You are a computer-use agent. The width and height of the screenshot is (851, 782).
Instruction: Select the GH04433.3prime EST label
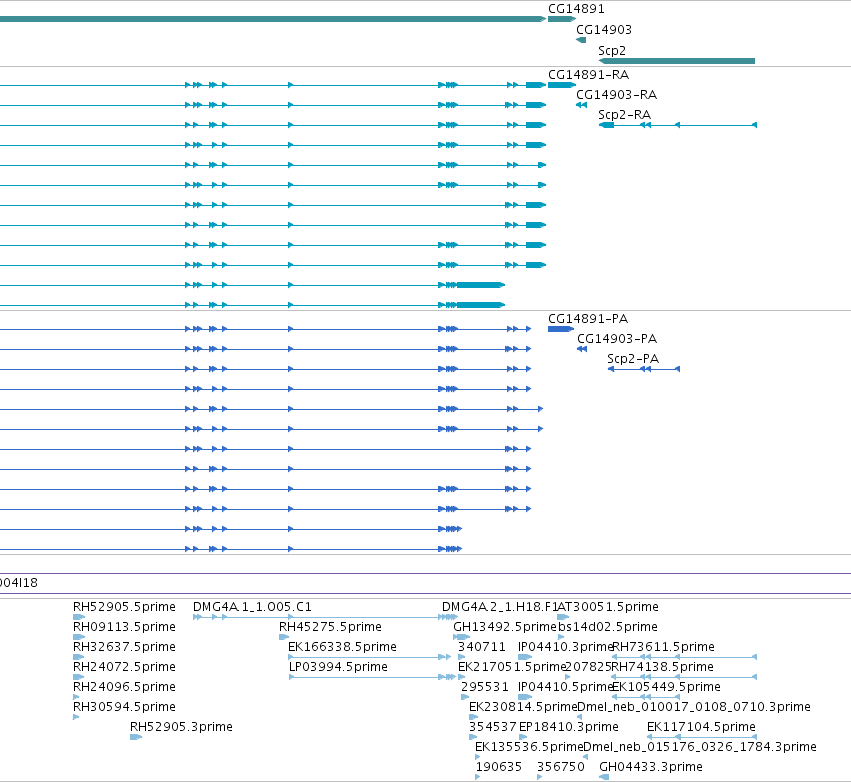pos(651,767)
